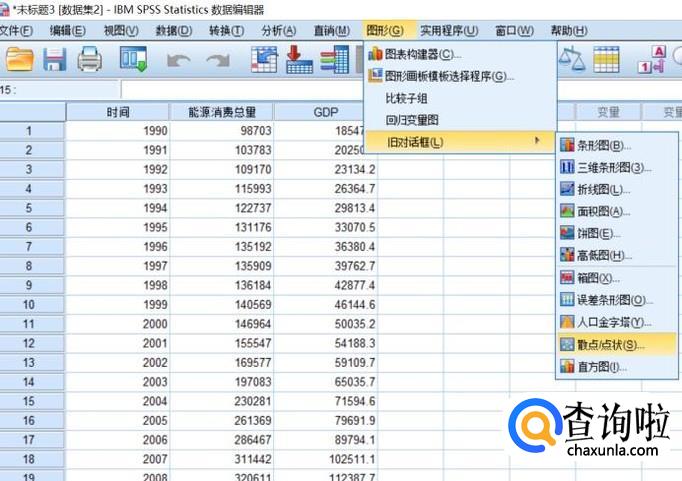The height and width of the screenshot is (481, 682).
Task: Open the 文件(F) menu
Action: (x=17, y=31)
